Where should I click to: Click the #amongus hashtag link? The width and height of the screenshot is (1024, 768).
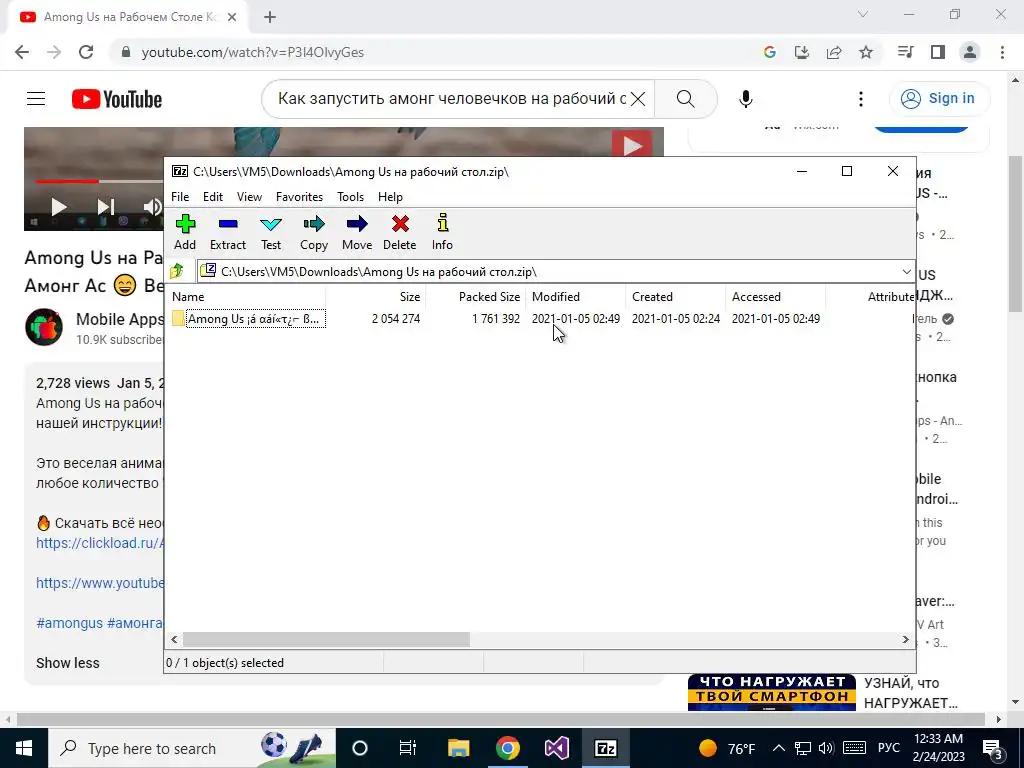pyautogui.click(x=69, y=623)
